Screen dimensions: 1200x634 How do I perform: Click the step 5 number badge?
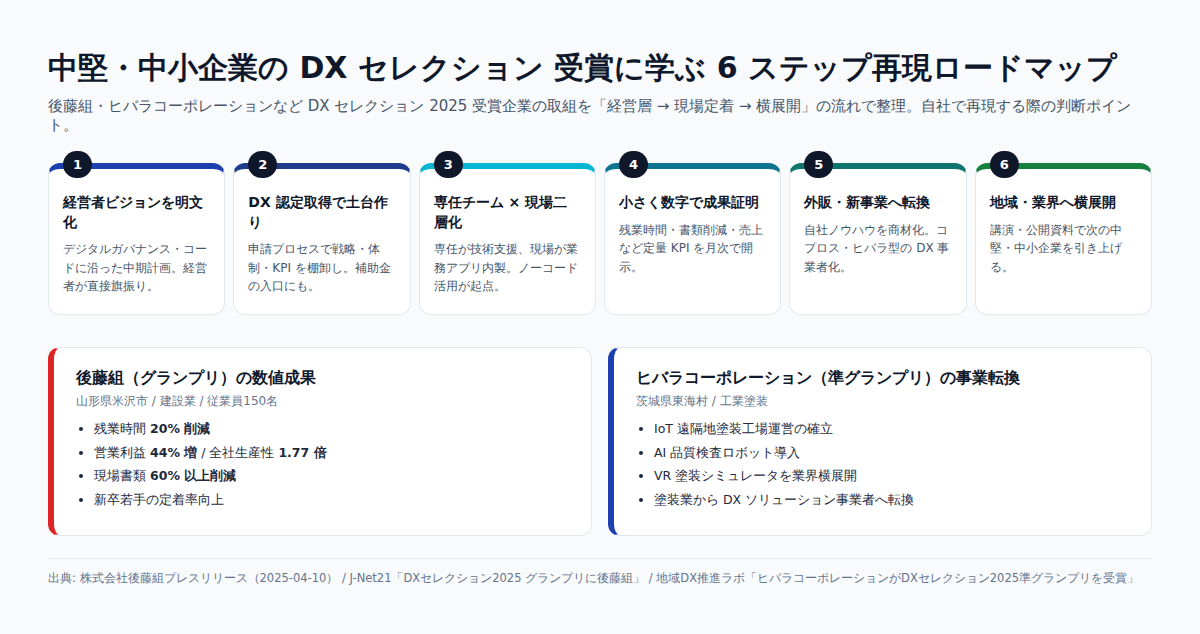coord(818,165)
